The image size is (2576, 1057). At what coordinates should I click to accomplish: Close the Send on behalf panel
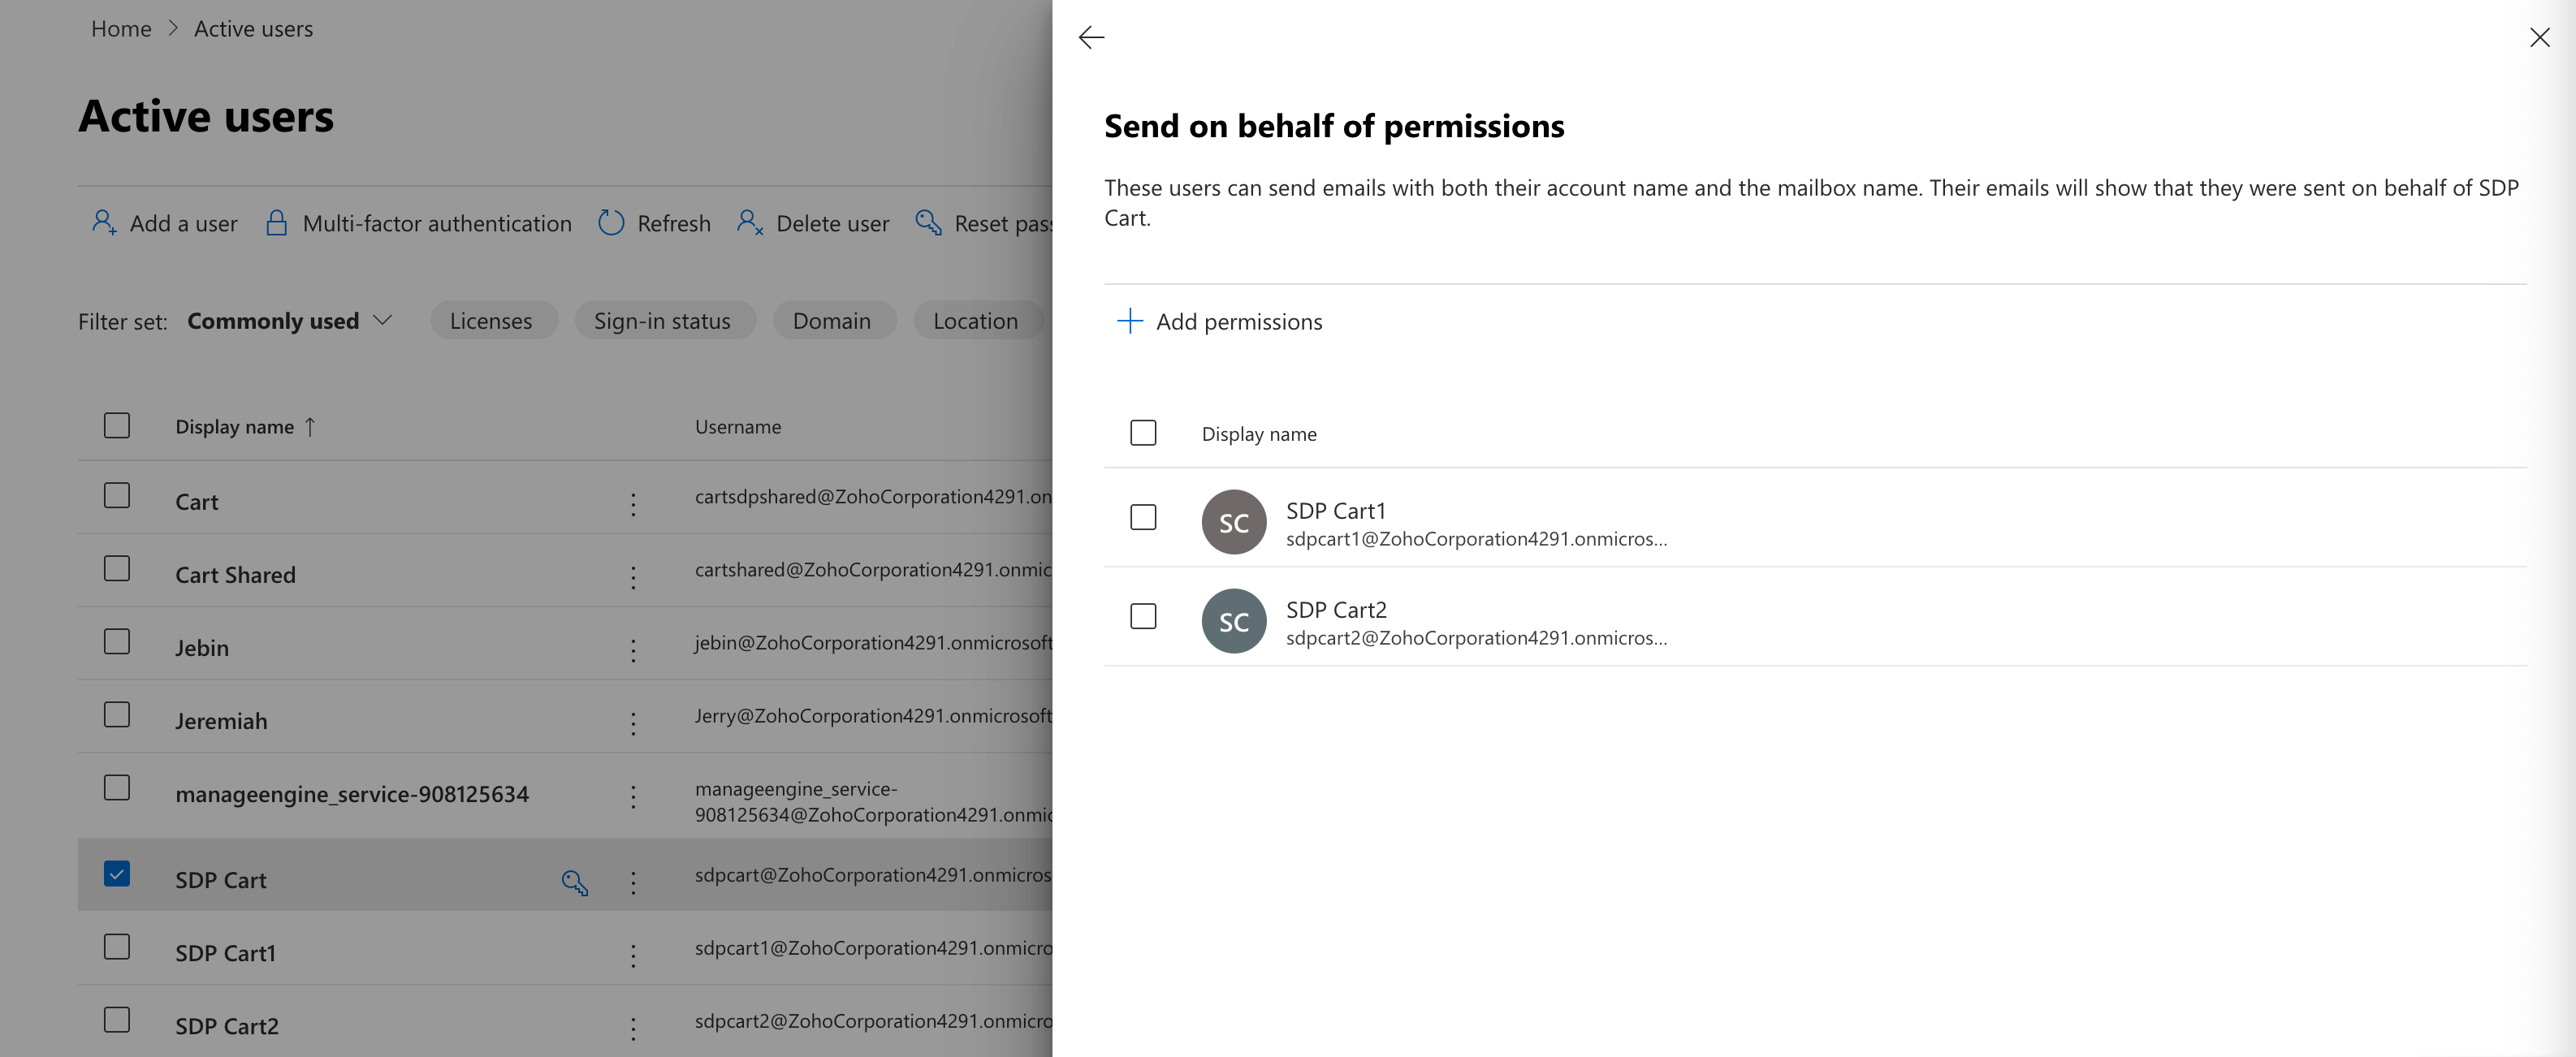click(2539, 38)
